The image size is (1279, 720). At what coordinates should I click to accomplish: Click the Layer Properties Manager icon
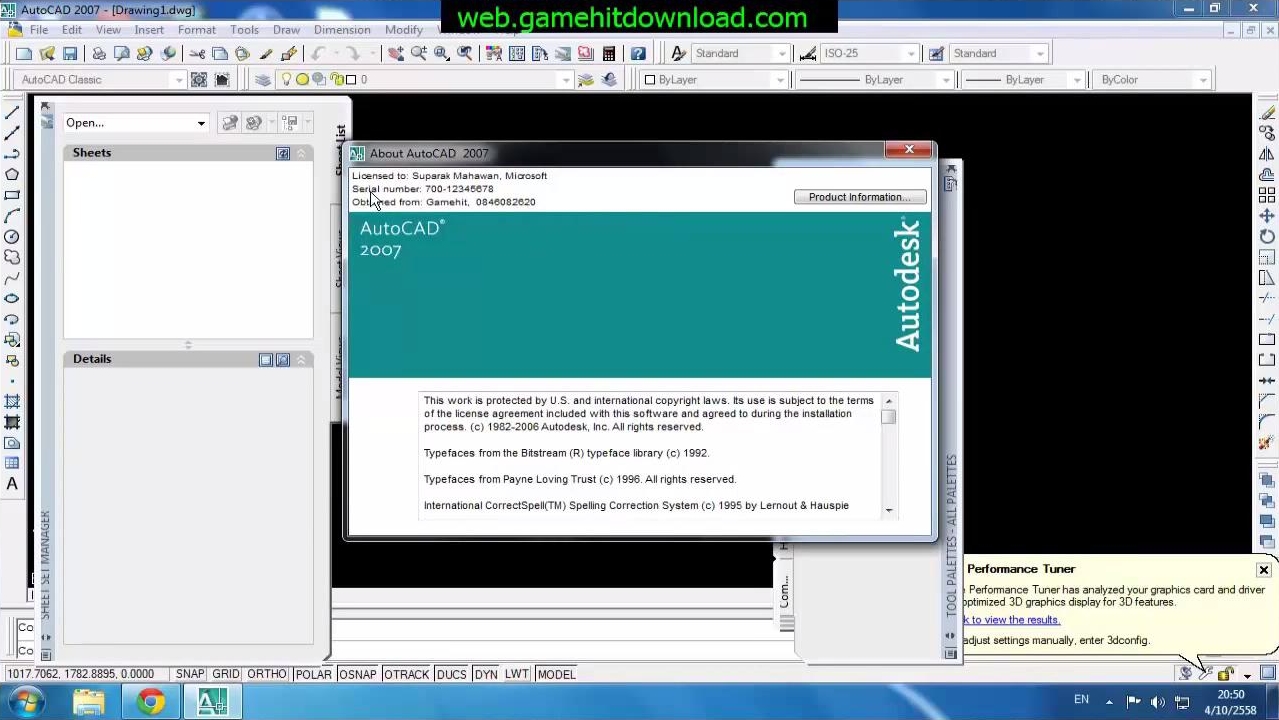pos(263,79)
